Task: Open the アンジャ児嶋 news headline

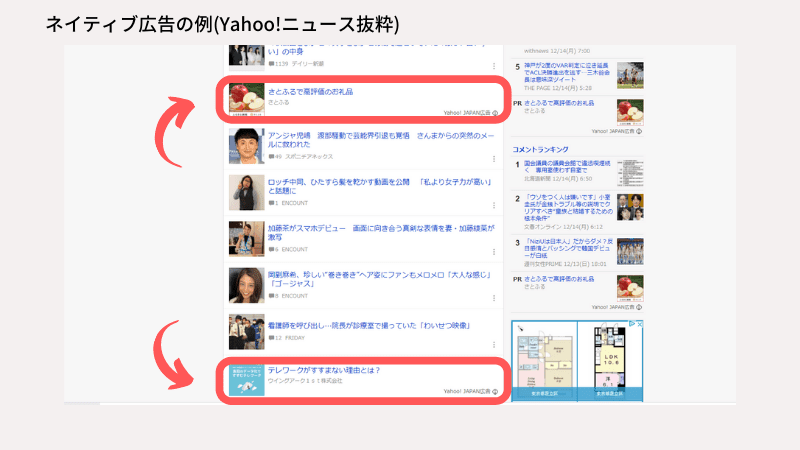Action: pyautogui.click(x=381, y=140)
